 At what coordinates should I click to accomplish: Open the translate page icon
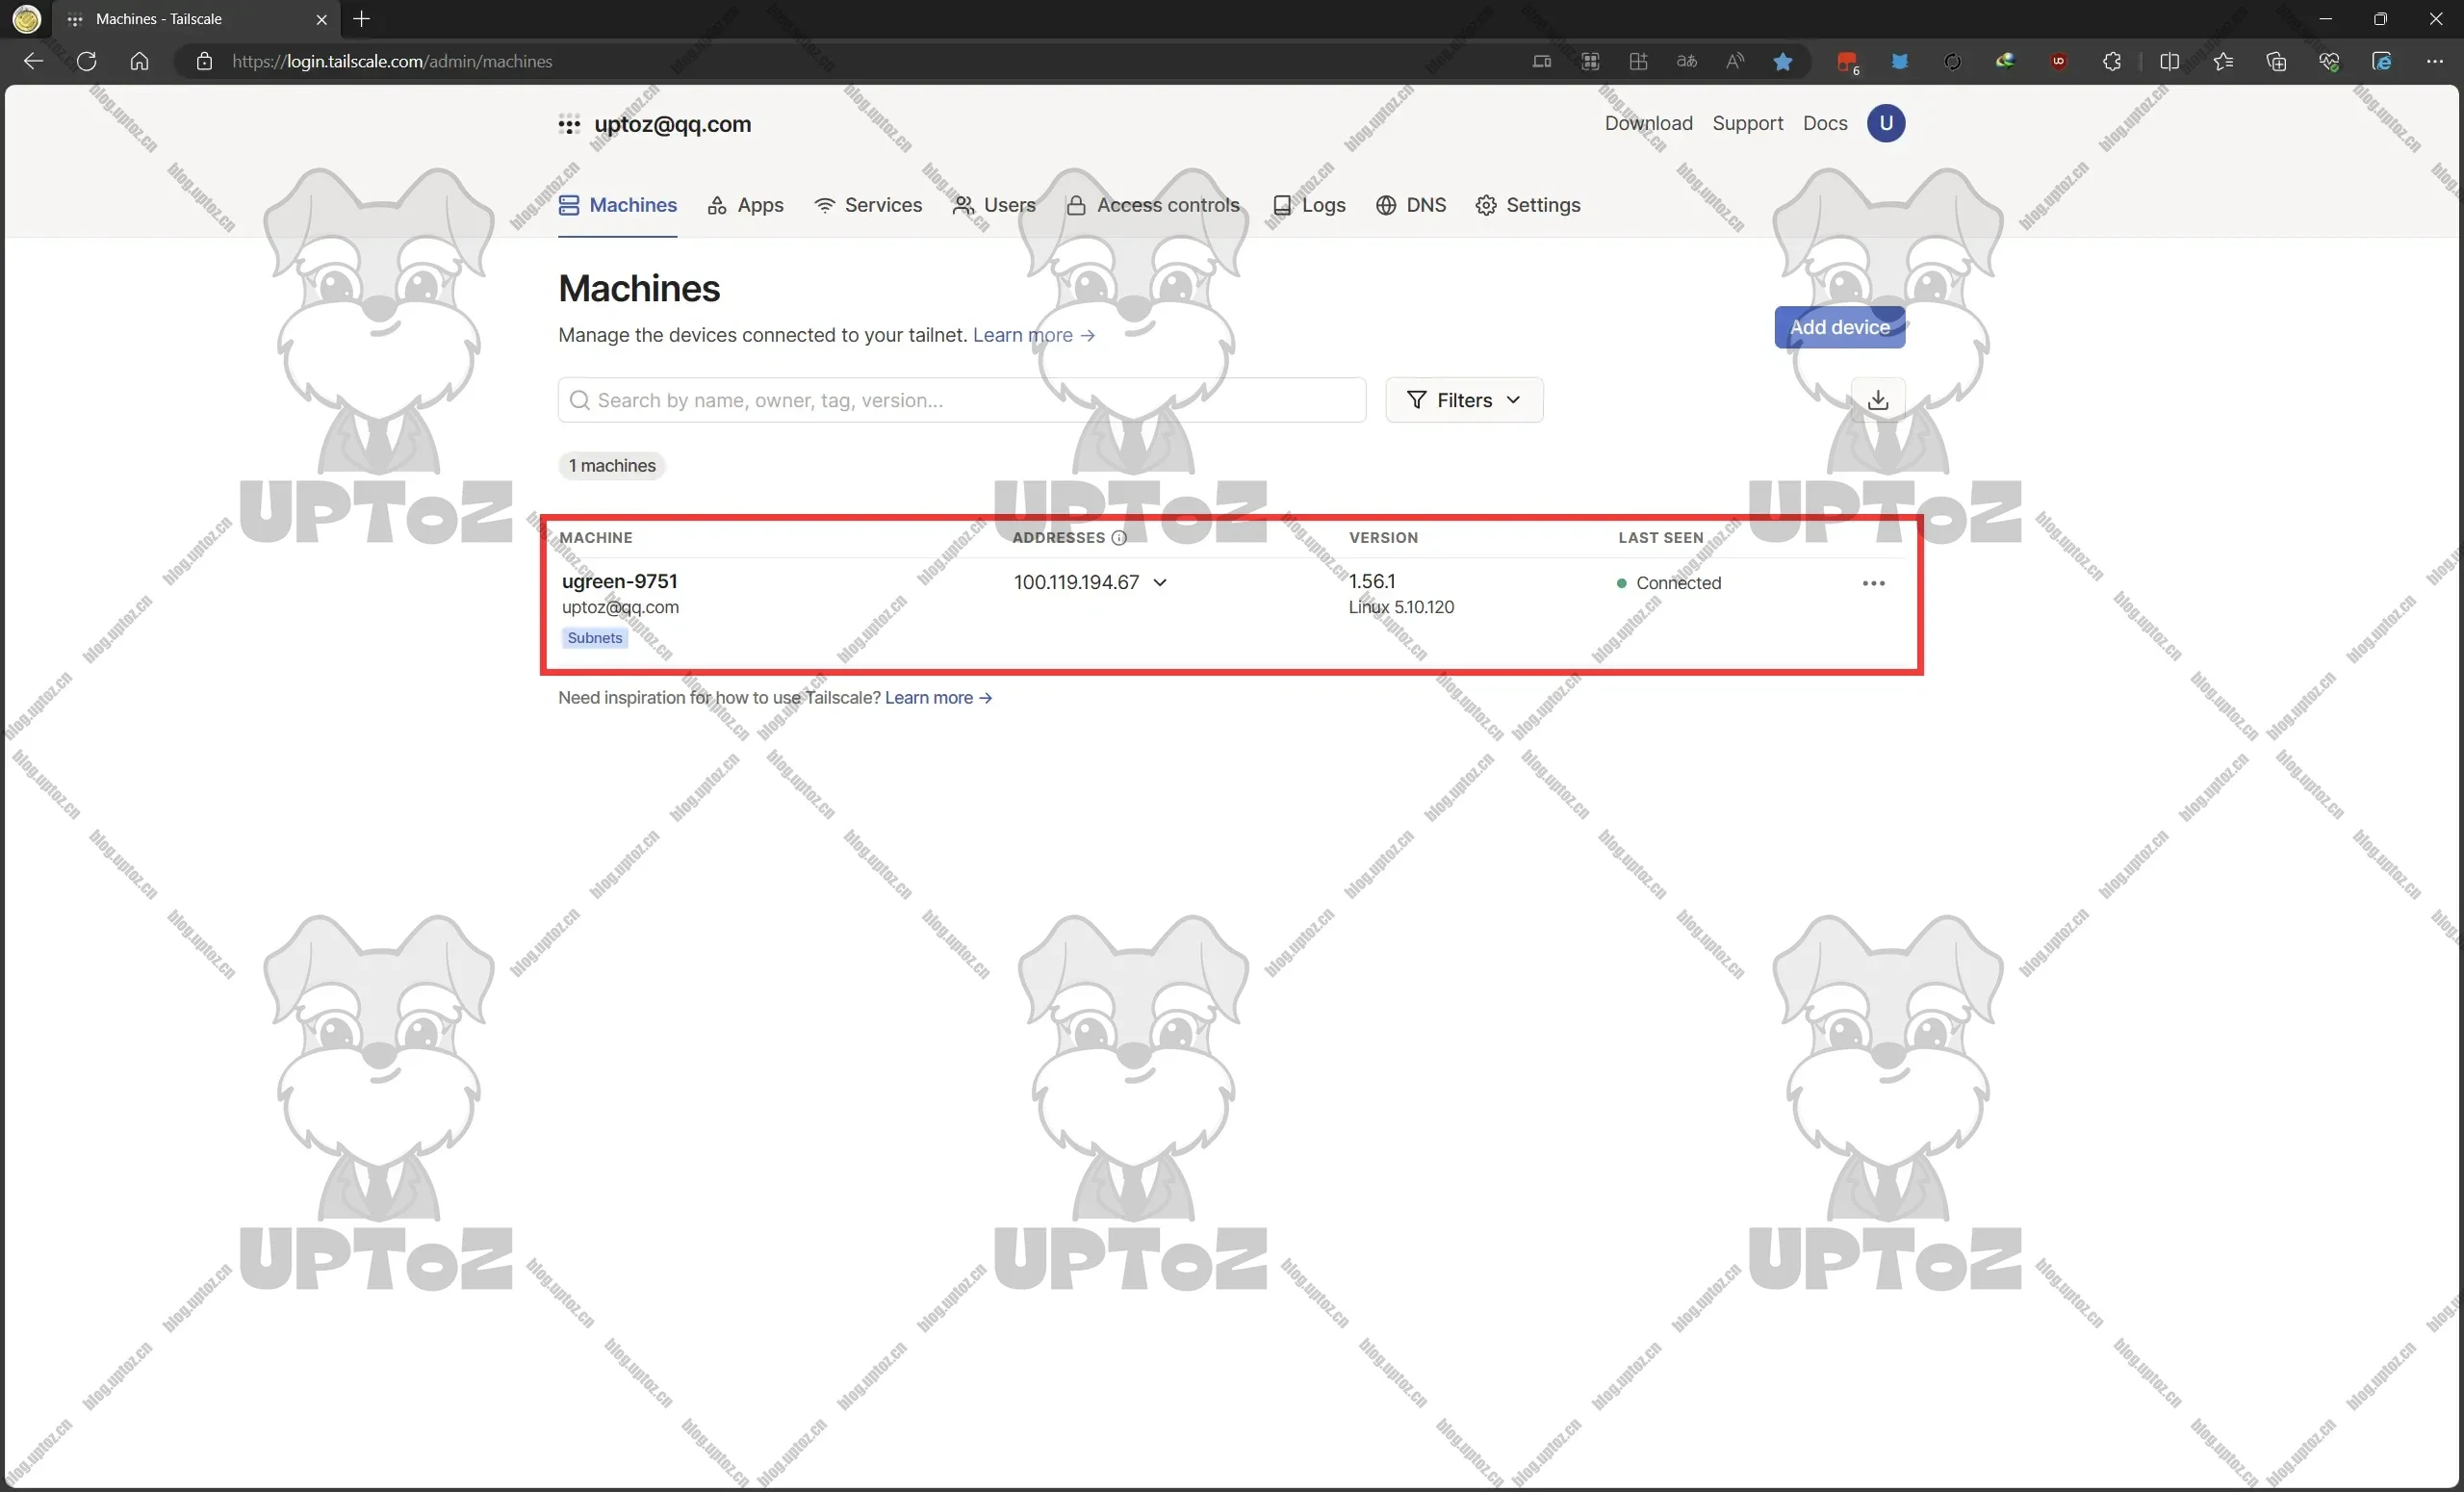[1687, 61]
